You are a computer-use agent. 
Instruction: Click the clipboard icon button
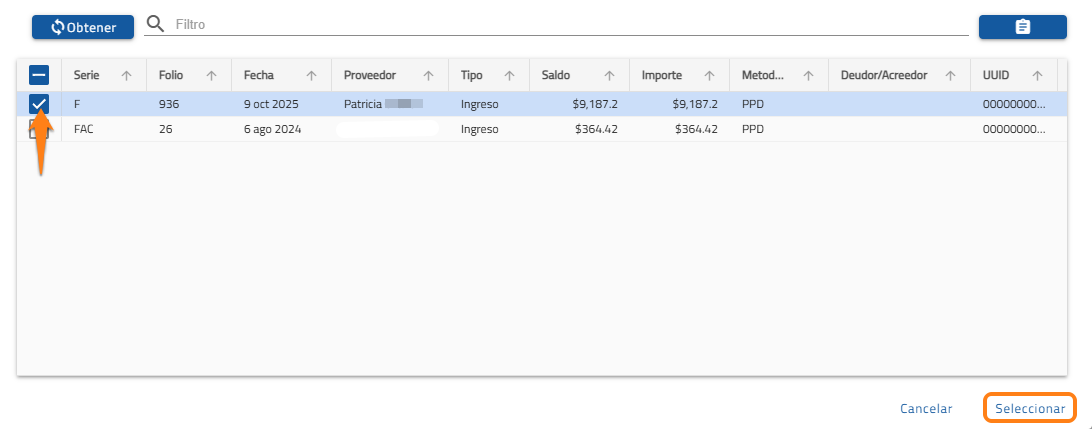[1022, 27]
